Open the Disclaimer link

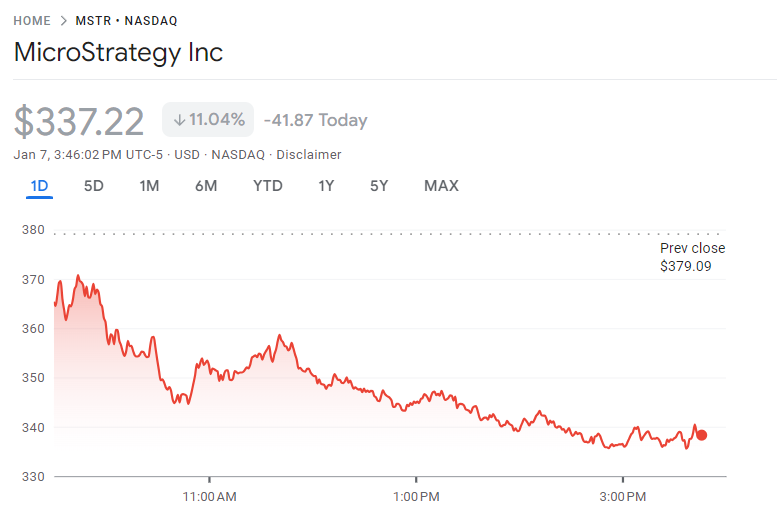[308, 155]
